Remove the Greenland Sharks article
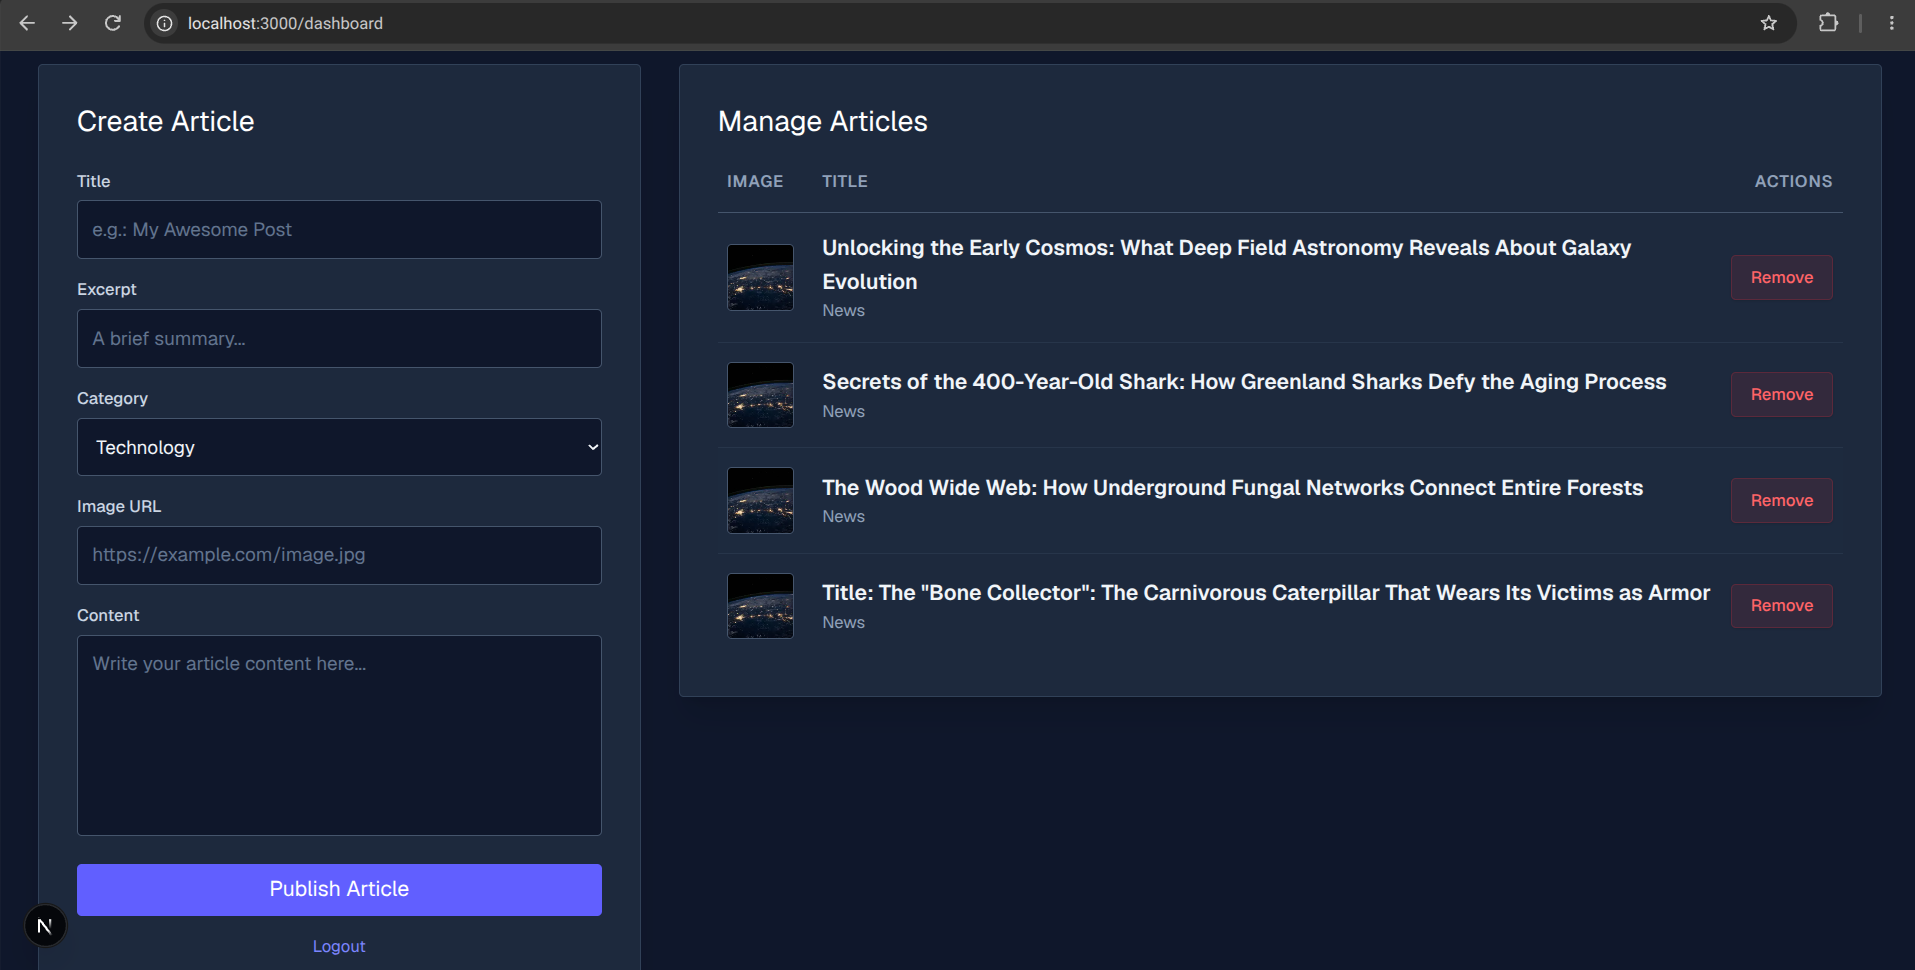 point(1782,394)
